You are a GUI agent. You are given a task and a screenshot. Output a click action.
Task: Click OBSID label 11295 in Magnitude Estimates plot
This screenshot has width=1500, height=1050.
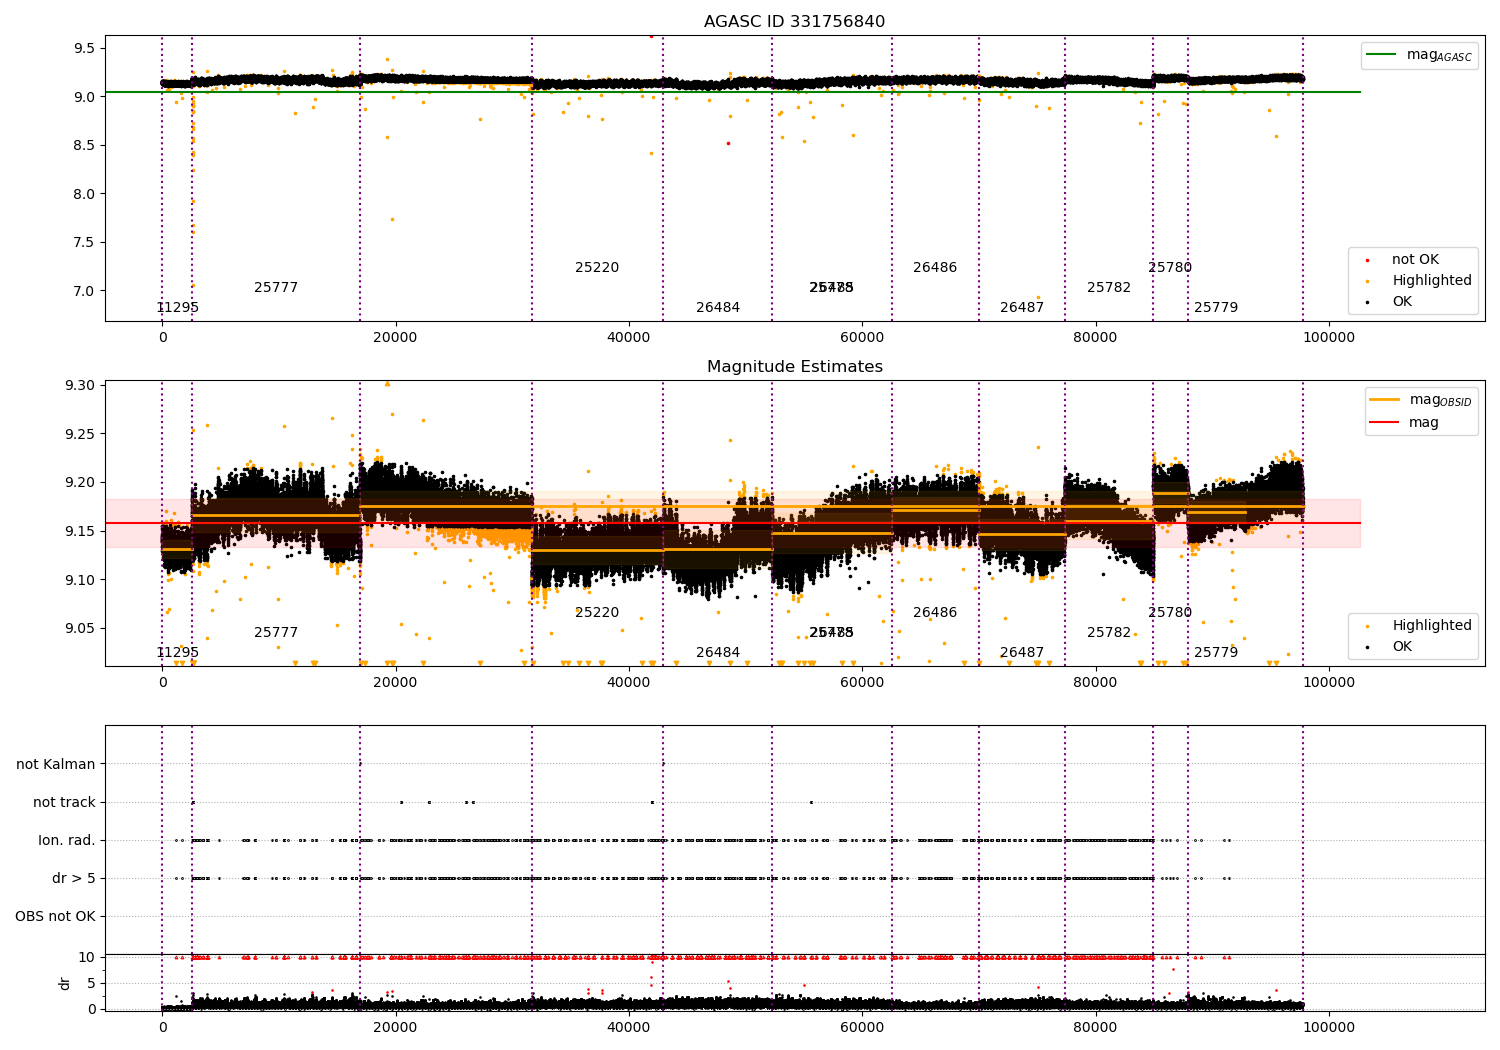point(177,653)
